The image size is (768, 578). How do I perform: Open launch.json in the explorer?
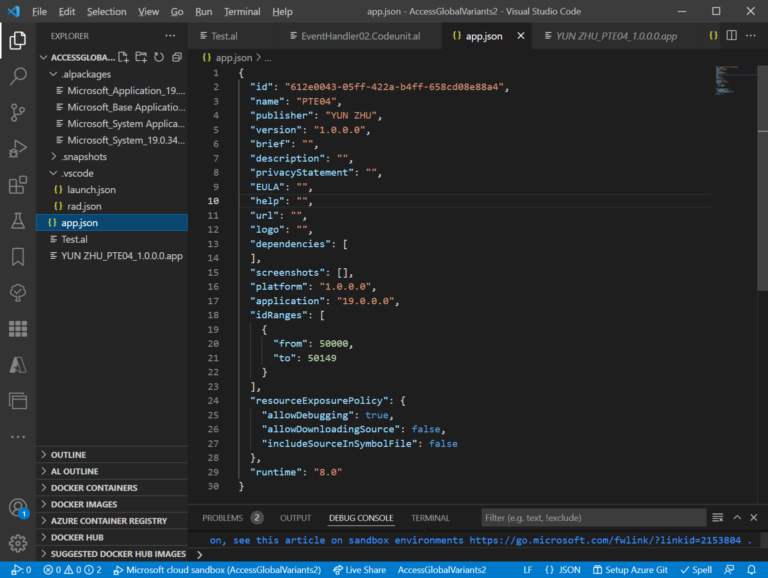pyautogui.click(x=91, y=190)
